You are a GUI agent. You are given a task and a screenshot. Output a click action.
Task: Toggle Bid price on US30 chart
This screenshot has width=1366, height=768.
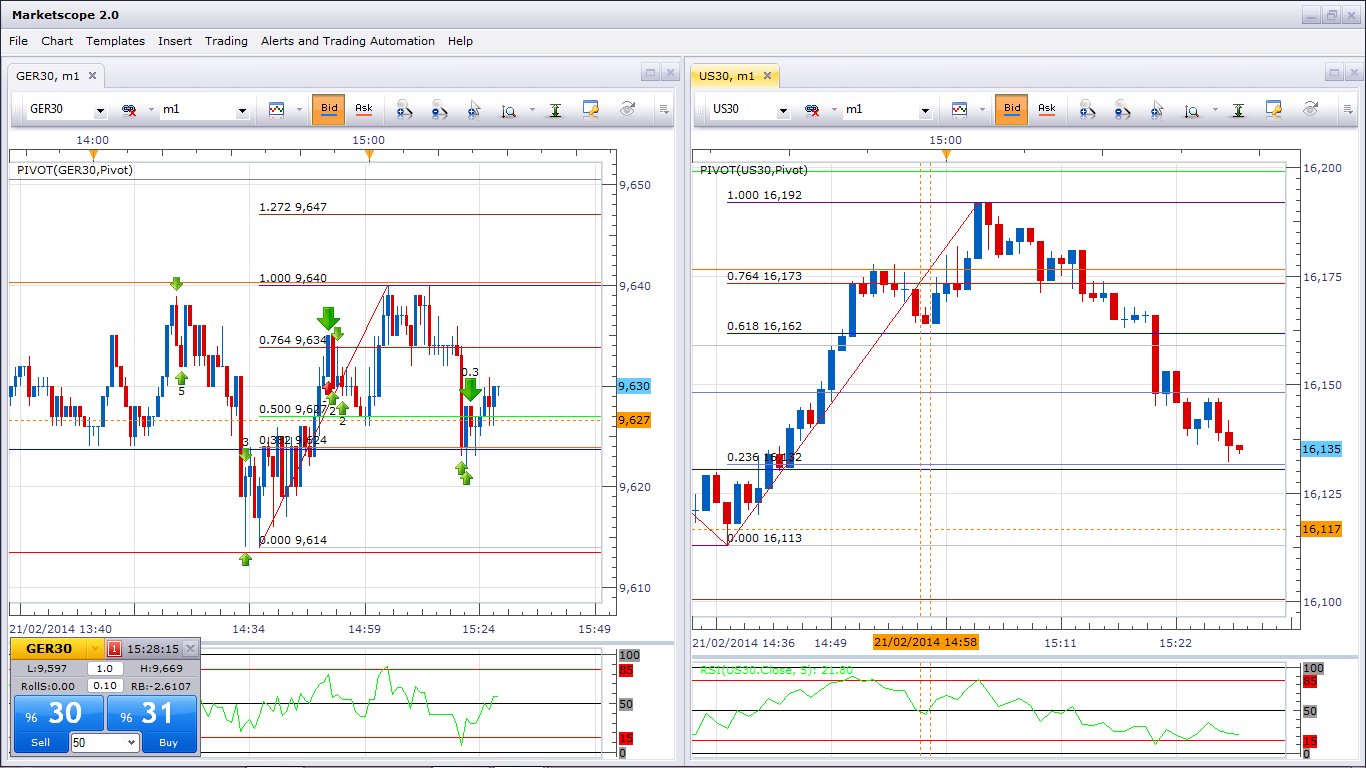(x=1012, y=109)
